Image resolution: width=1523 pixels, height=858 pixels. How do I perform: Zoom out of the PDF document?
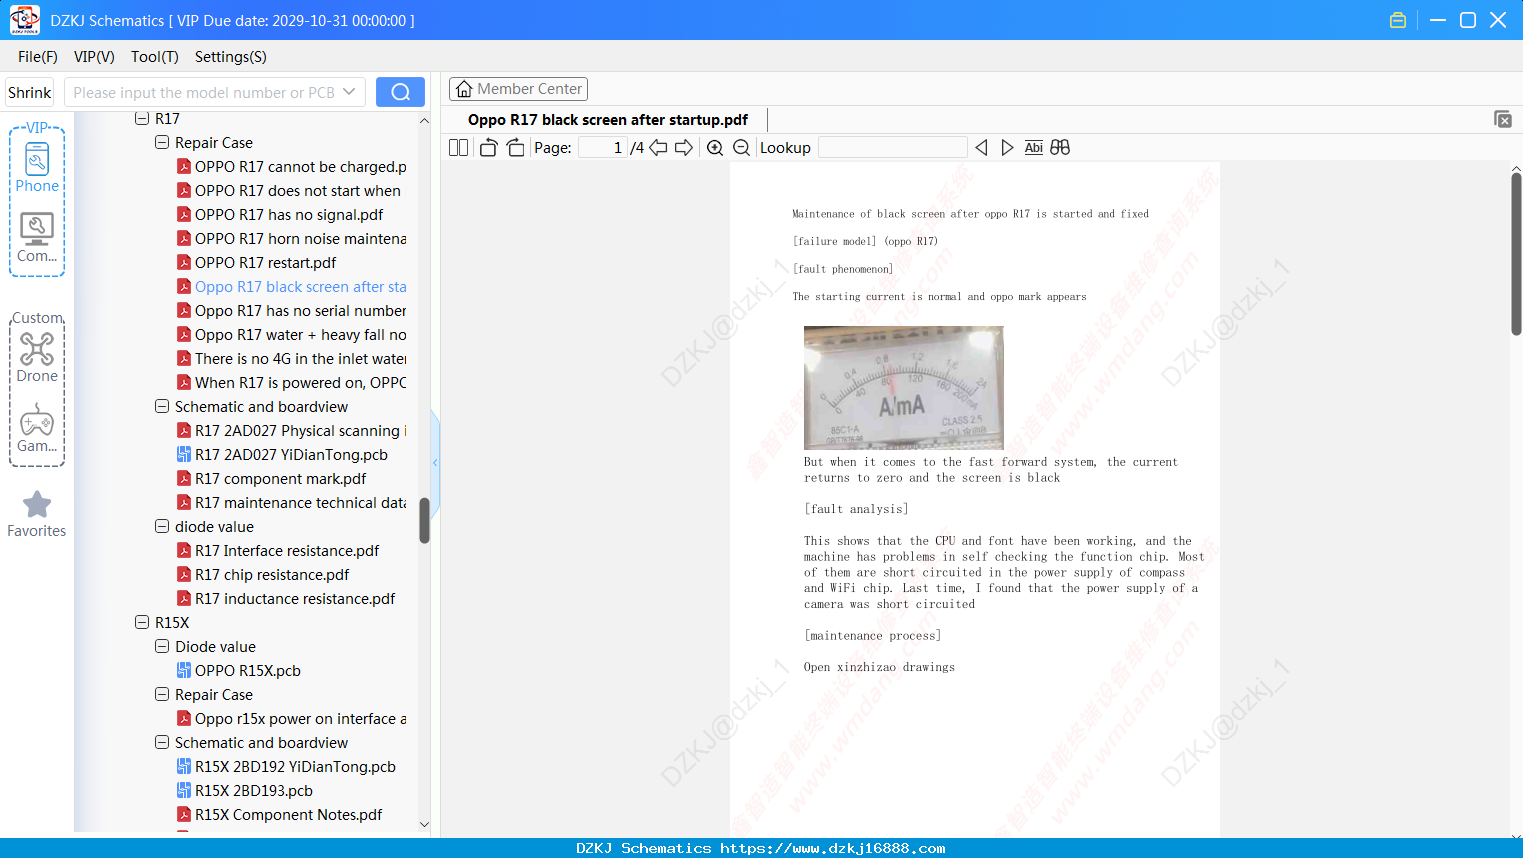point(741,148)
